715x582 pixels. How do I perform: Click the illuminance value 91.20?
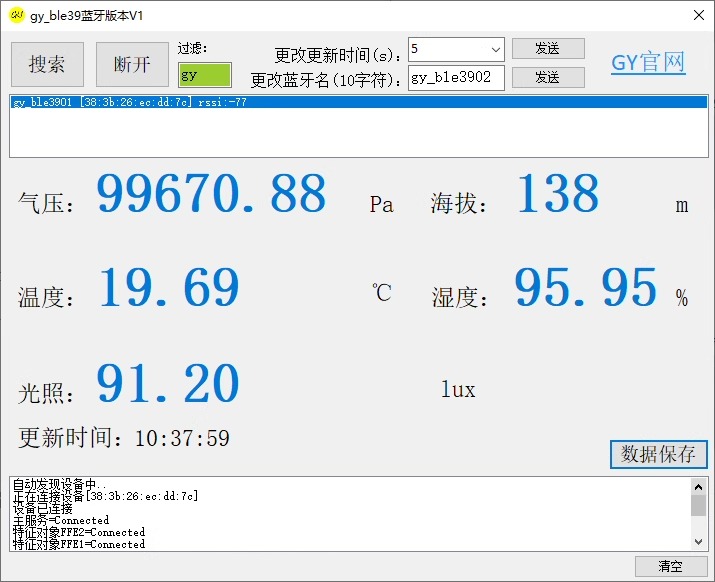168,383
